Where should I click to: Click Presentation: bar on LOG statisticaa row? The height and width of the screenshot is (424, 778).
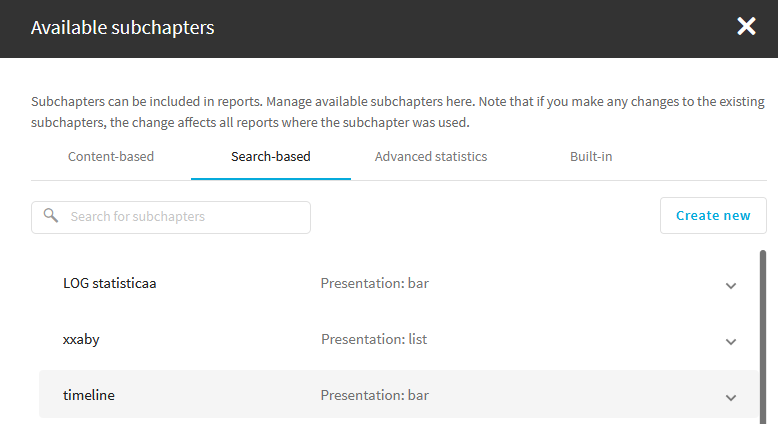tap(375, 283)
